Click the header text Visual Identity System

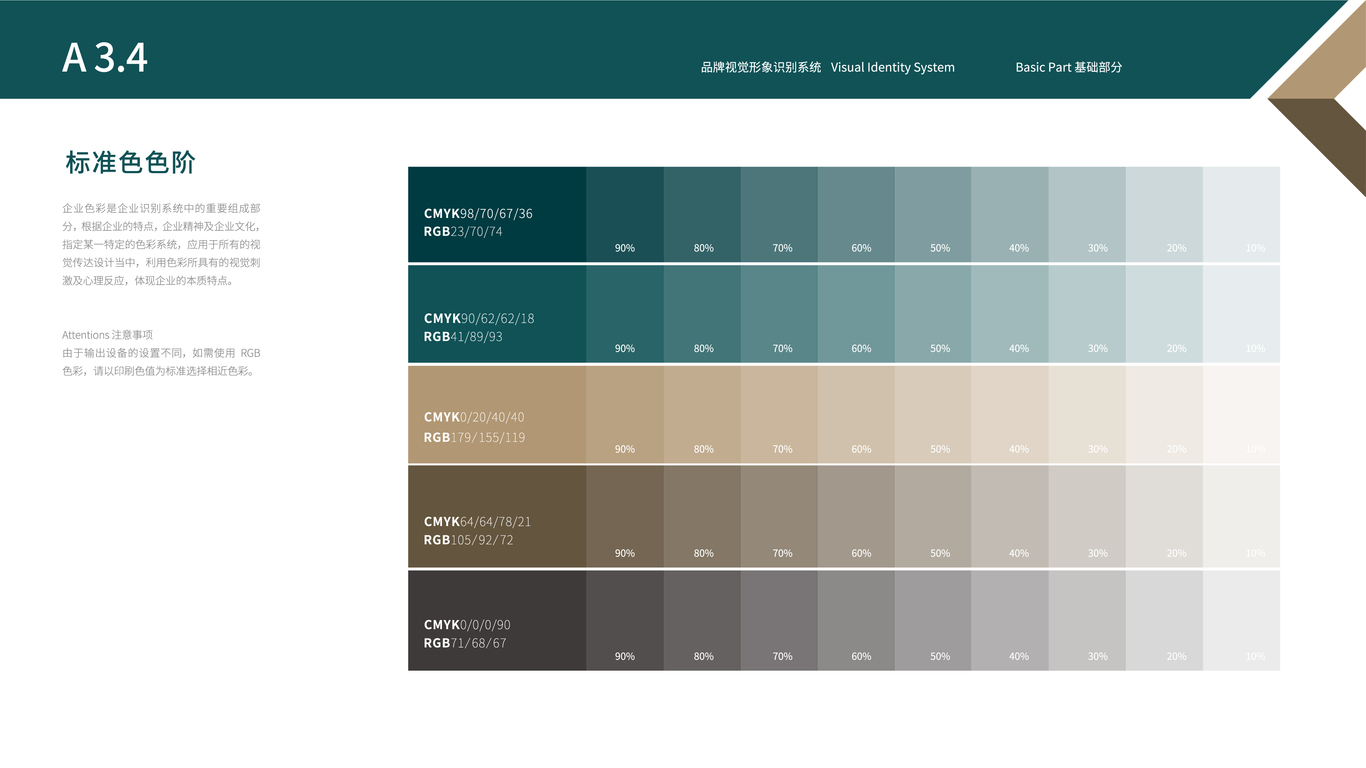[x=893, y=68]
